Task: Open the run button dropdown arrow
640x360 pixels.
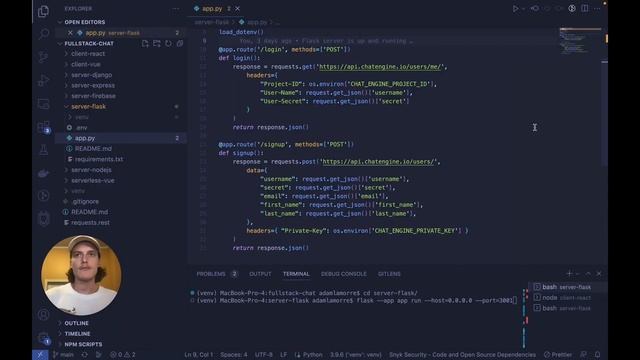Action: click(523, 9)
